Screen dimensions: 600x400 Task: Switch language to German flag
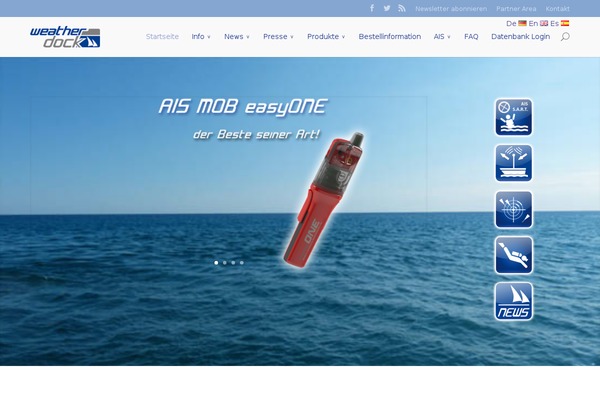pos(522,23)
